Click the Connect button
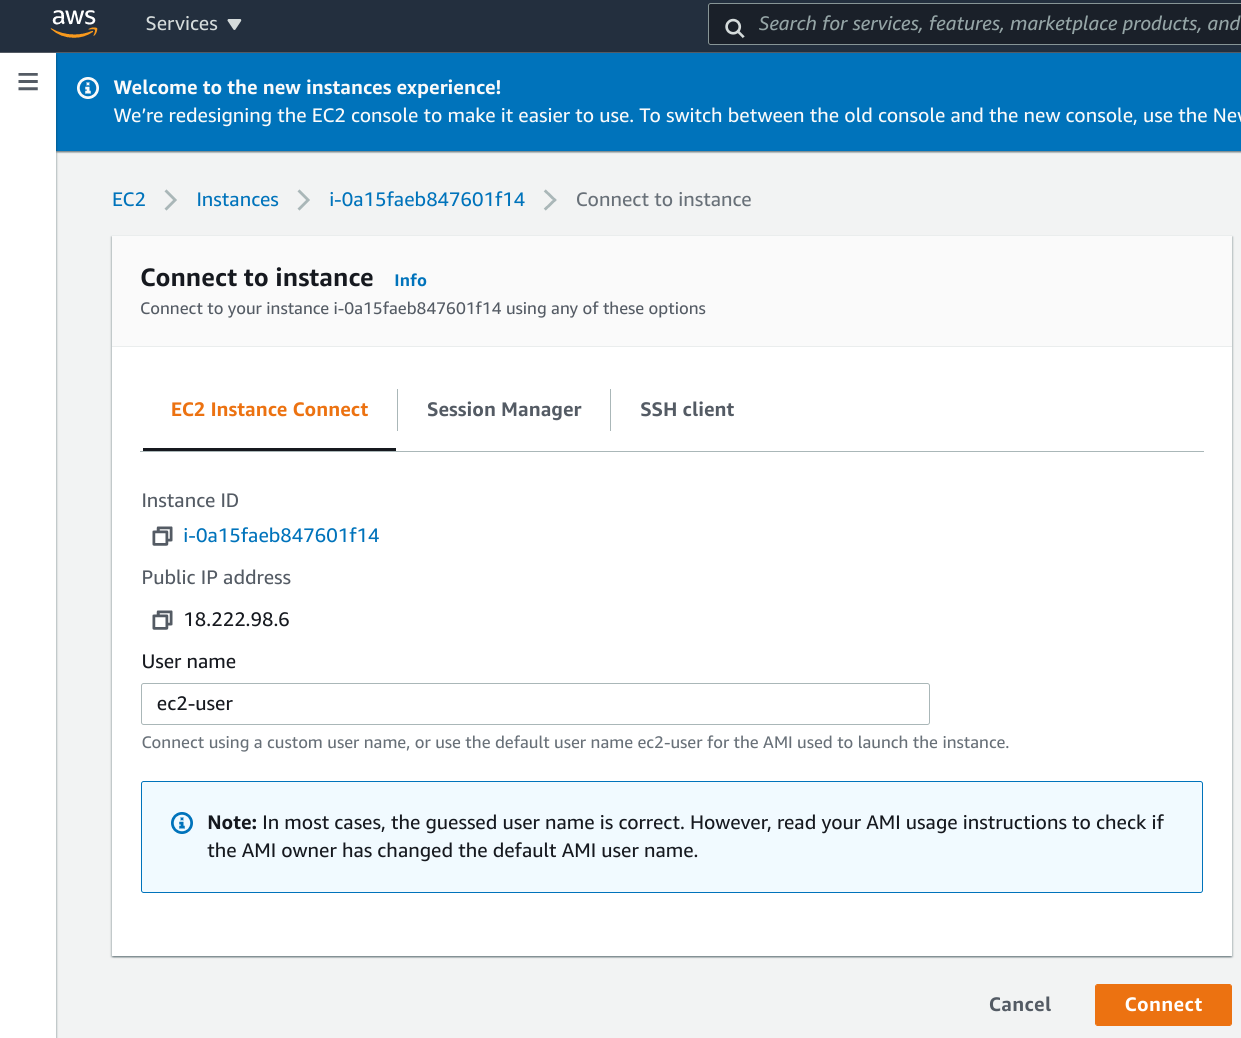1241x1038 pixels. point(1163,1004)
